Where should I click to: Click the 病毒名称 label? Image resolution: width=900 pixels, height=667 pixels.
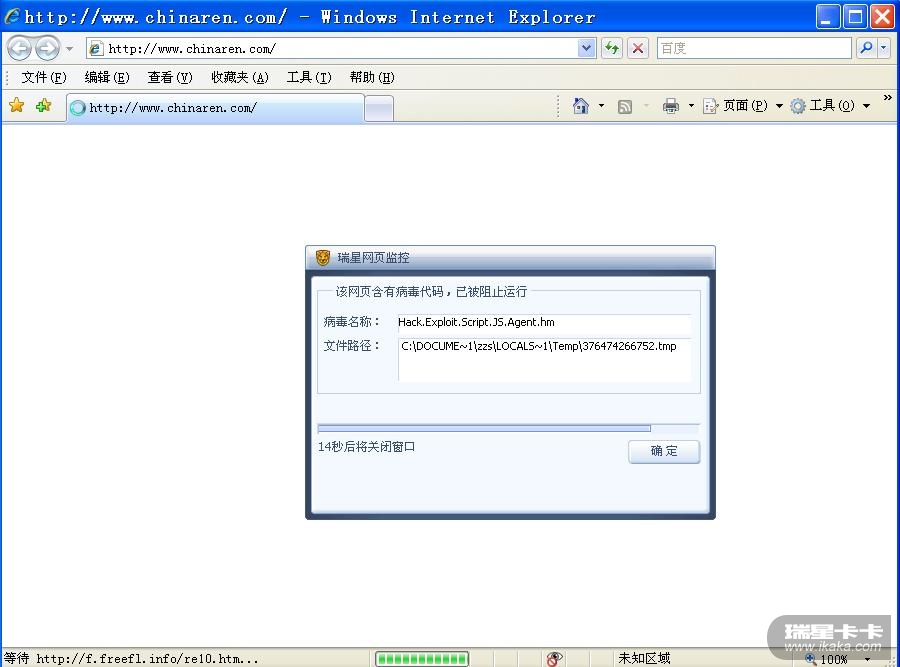(x=351, y=322)
